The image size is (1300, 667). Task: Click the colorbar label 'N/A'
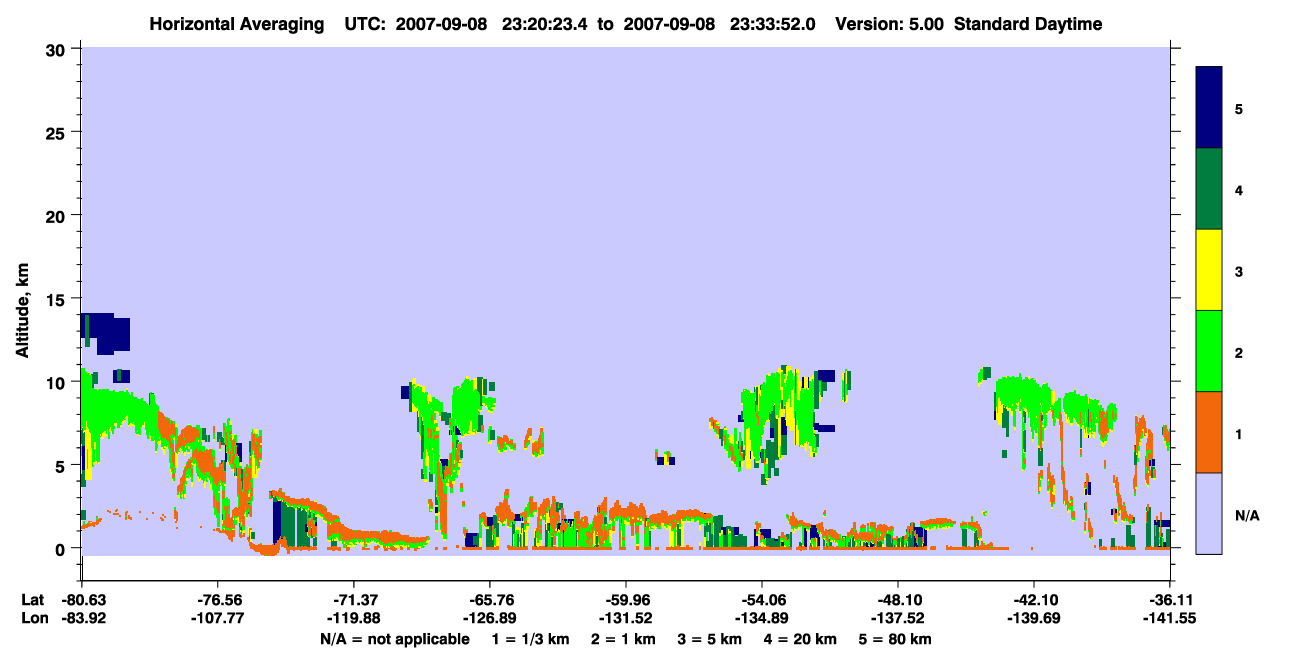pyautogui.click(x=1247, y=515)
